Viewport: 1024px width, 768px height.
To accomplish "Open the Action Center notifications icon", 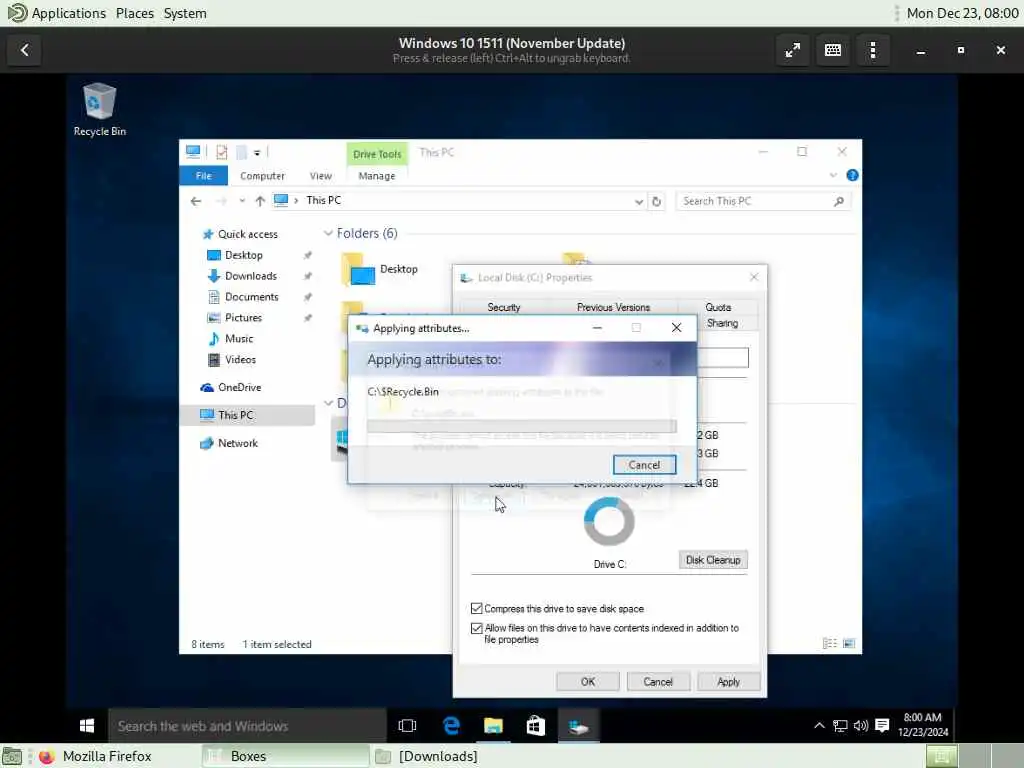I will pos(882,726).
